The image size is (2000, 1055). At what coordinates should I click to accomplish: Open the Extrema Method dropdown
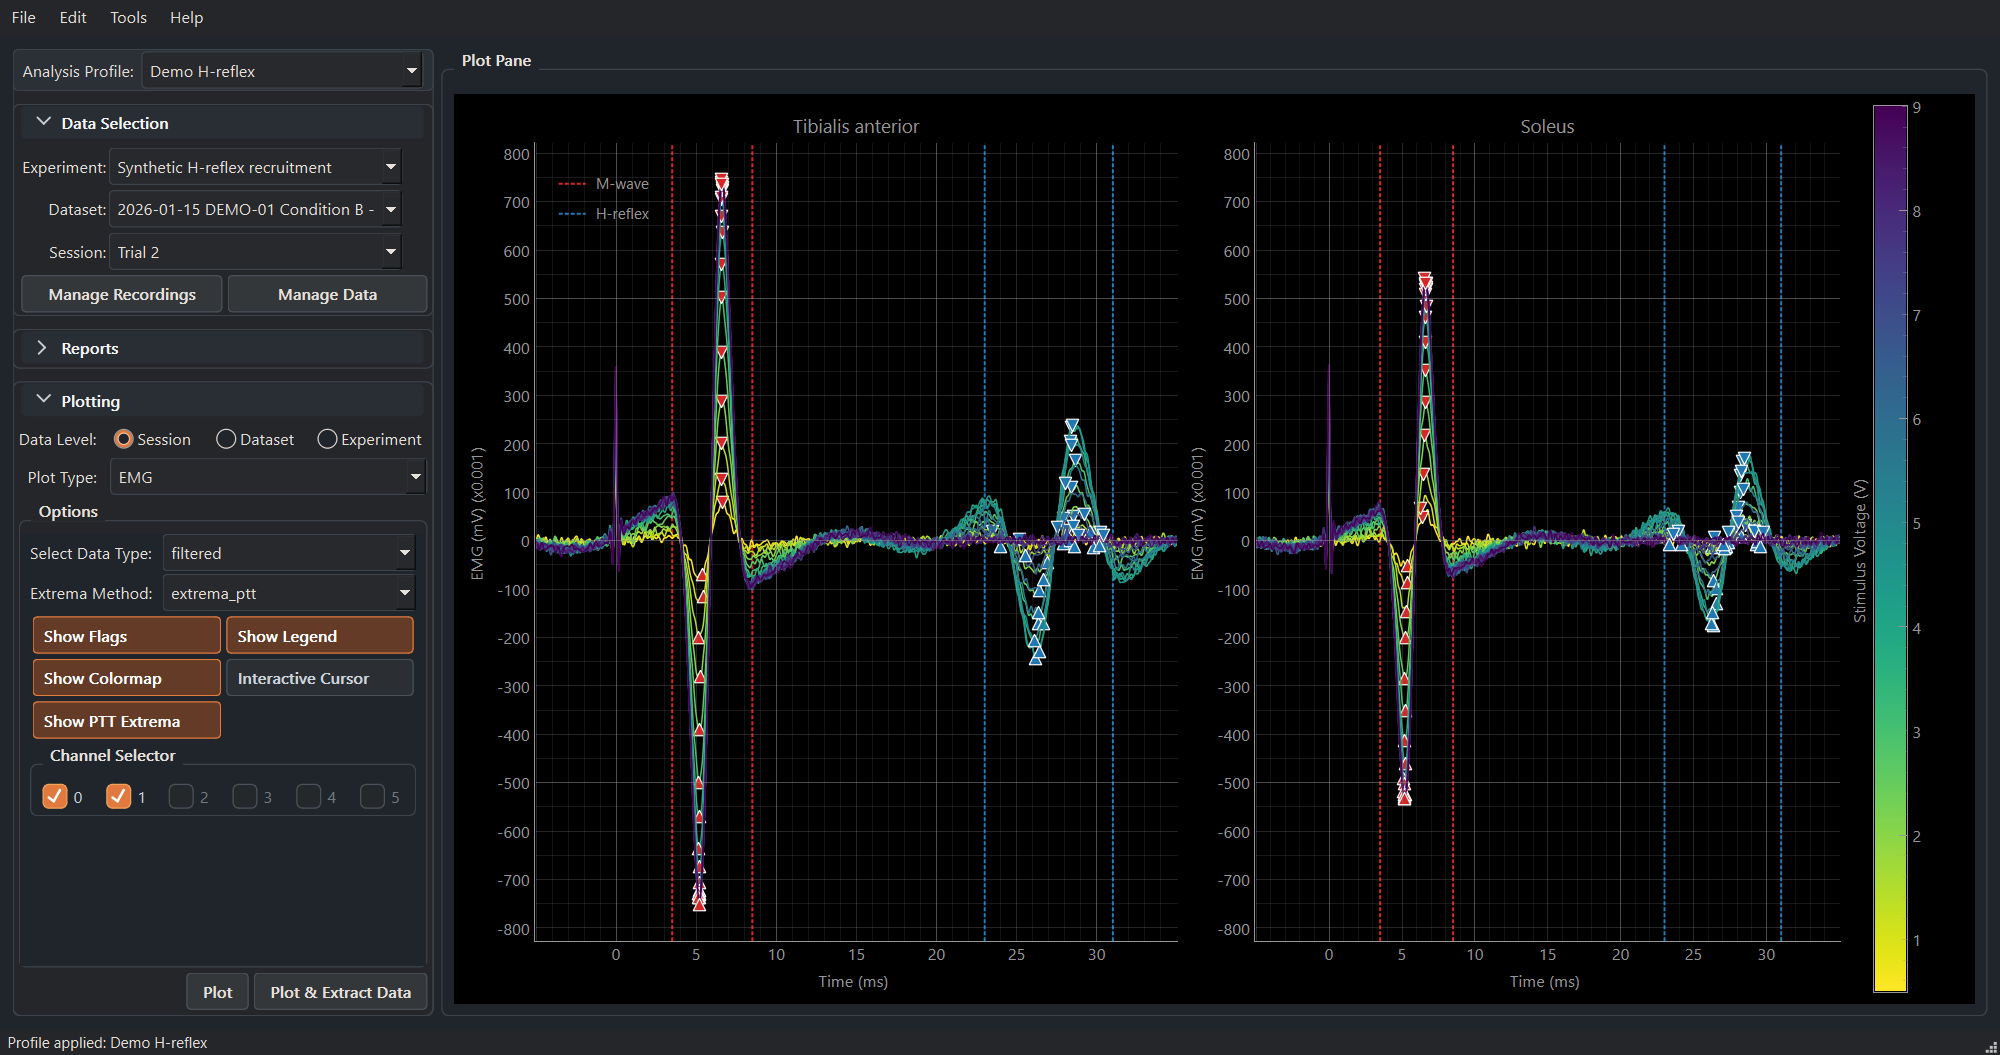tap(289, 593)
